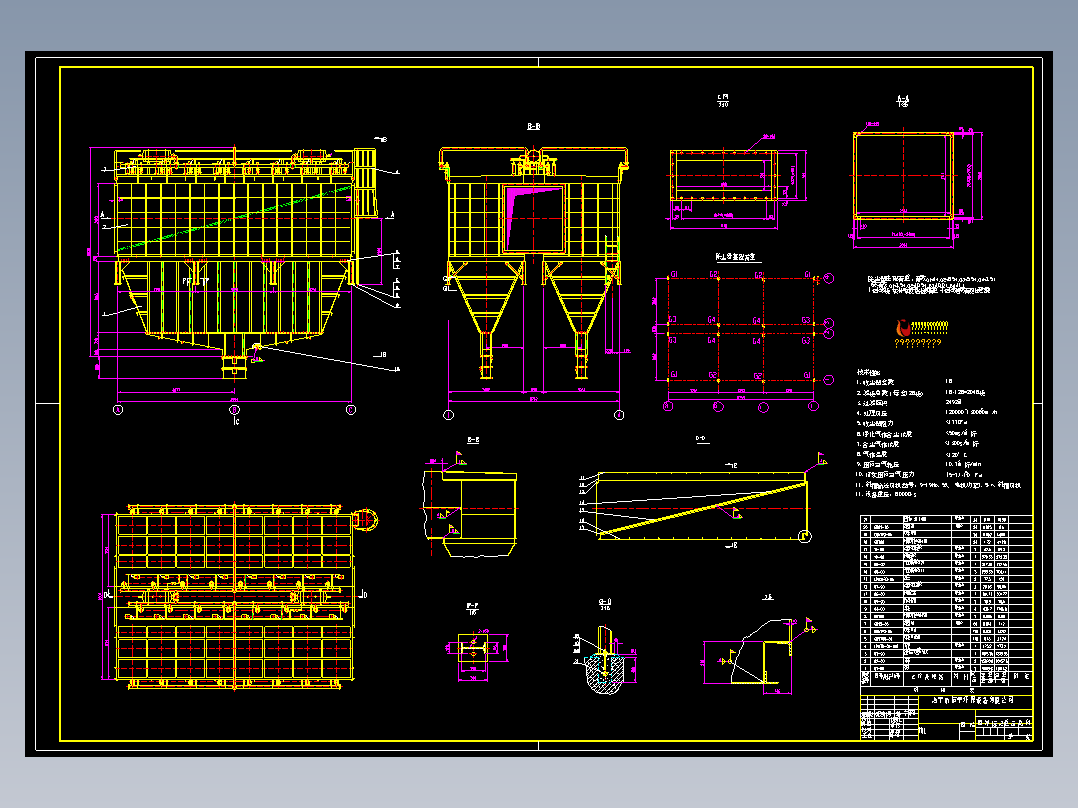Select the F-F base plate detail drawing

pos(473,648)
